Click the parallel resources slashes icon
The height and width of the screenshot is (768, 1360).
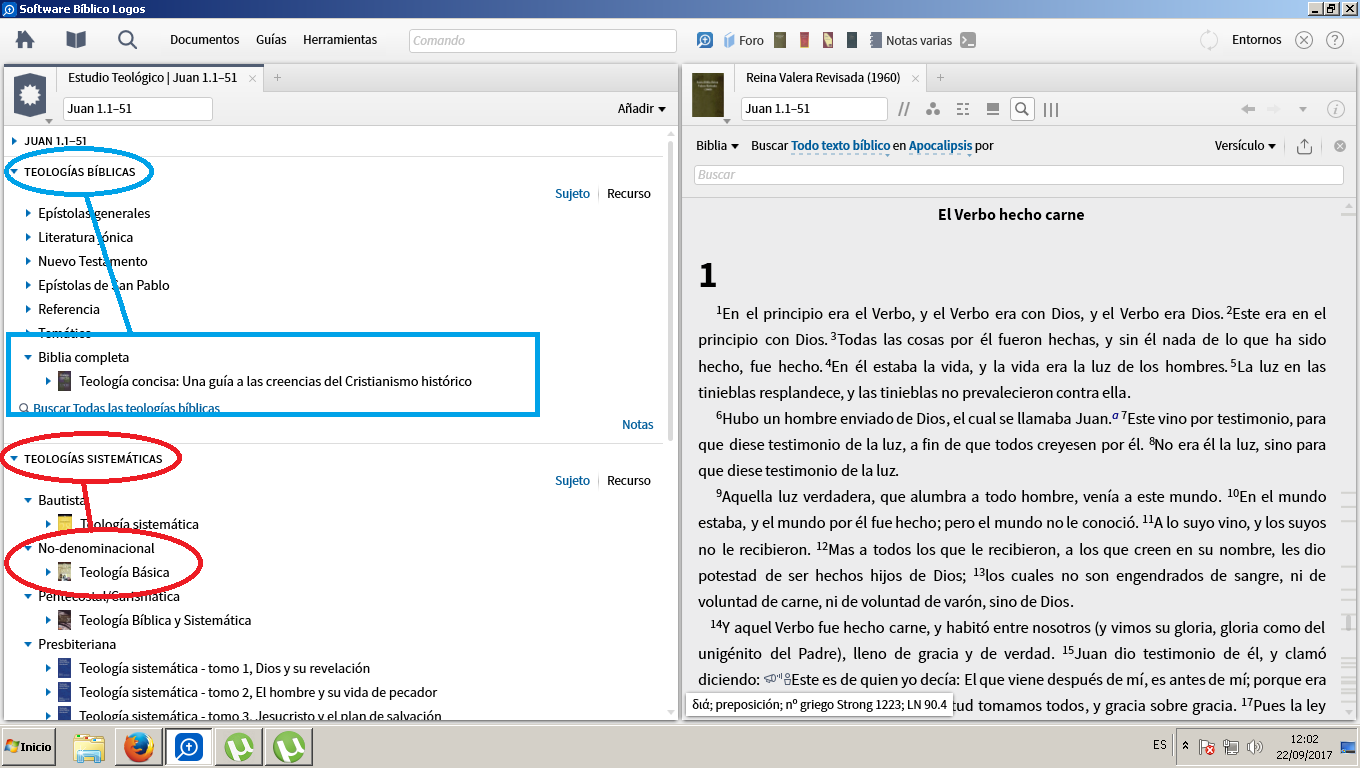coord(904,109)
